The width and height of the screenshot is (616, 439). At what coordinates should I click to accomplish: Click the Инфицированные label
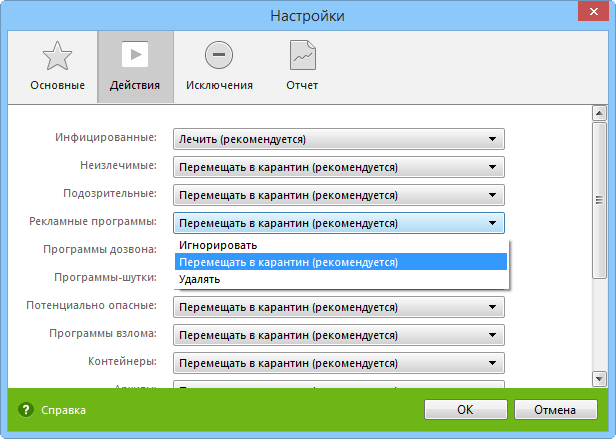click(106, 138)
